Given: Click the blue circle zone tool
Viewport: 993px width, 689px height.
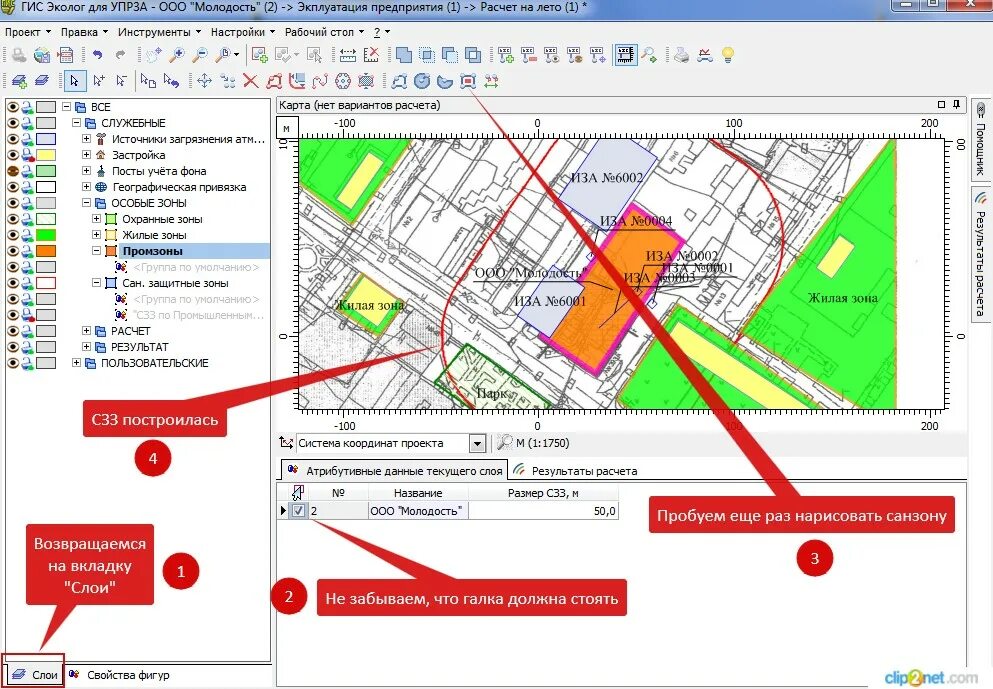Looking at the screenshot, I should click(422, 81).
